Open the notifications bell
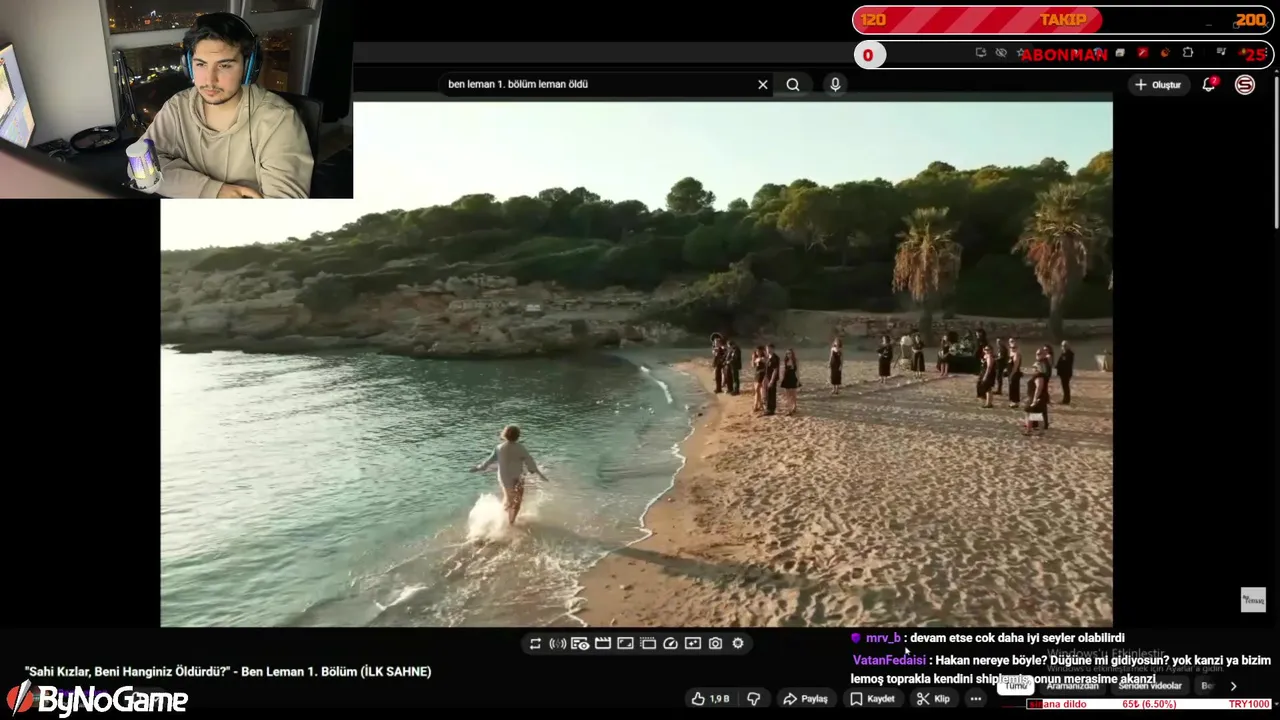The image size is (1280, 720). pos(1209,85)
